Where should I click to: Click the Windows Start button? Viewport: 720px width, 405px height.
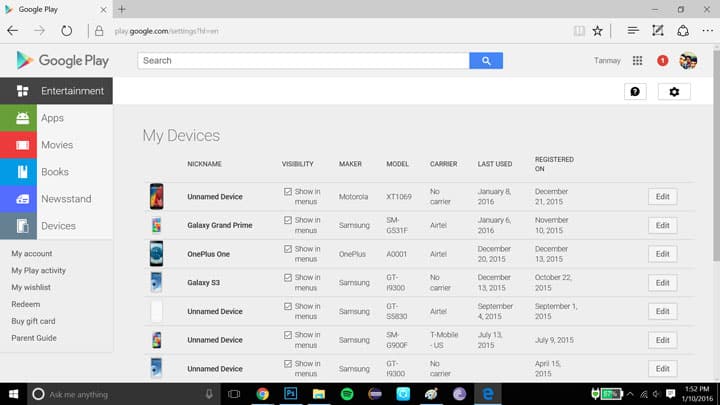13,394
